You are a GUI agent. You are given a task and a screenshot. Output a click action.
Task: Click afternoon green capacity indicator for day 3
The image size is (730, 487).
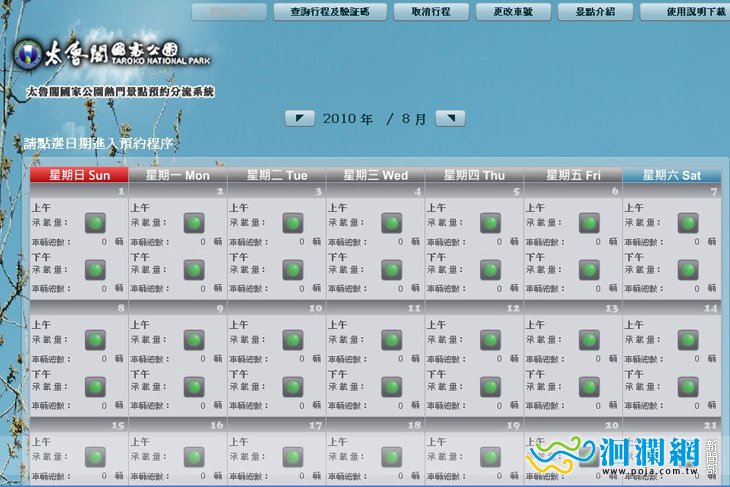(293, 270)
